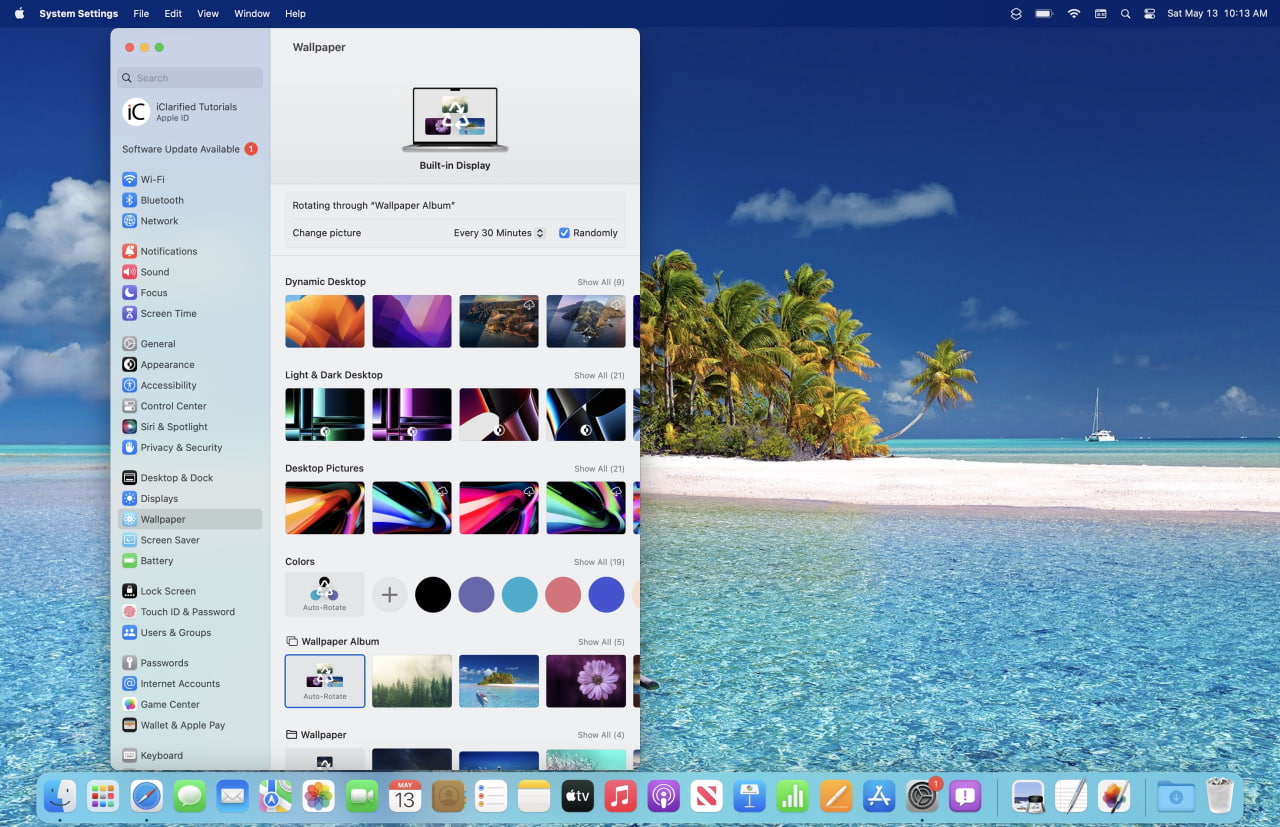
Task: Select the Screen Saver pane
Action: [x=171, y=540]
